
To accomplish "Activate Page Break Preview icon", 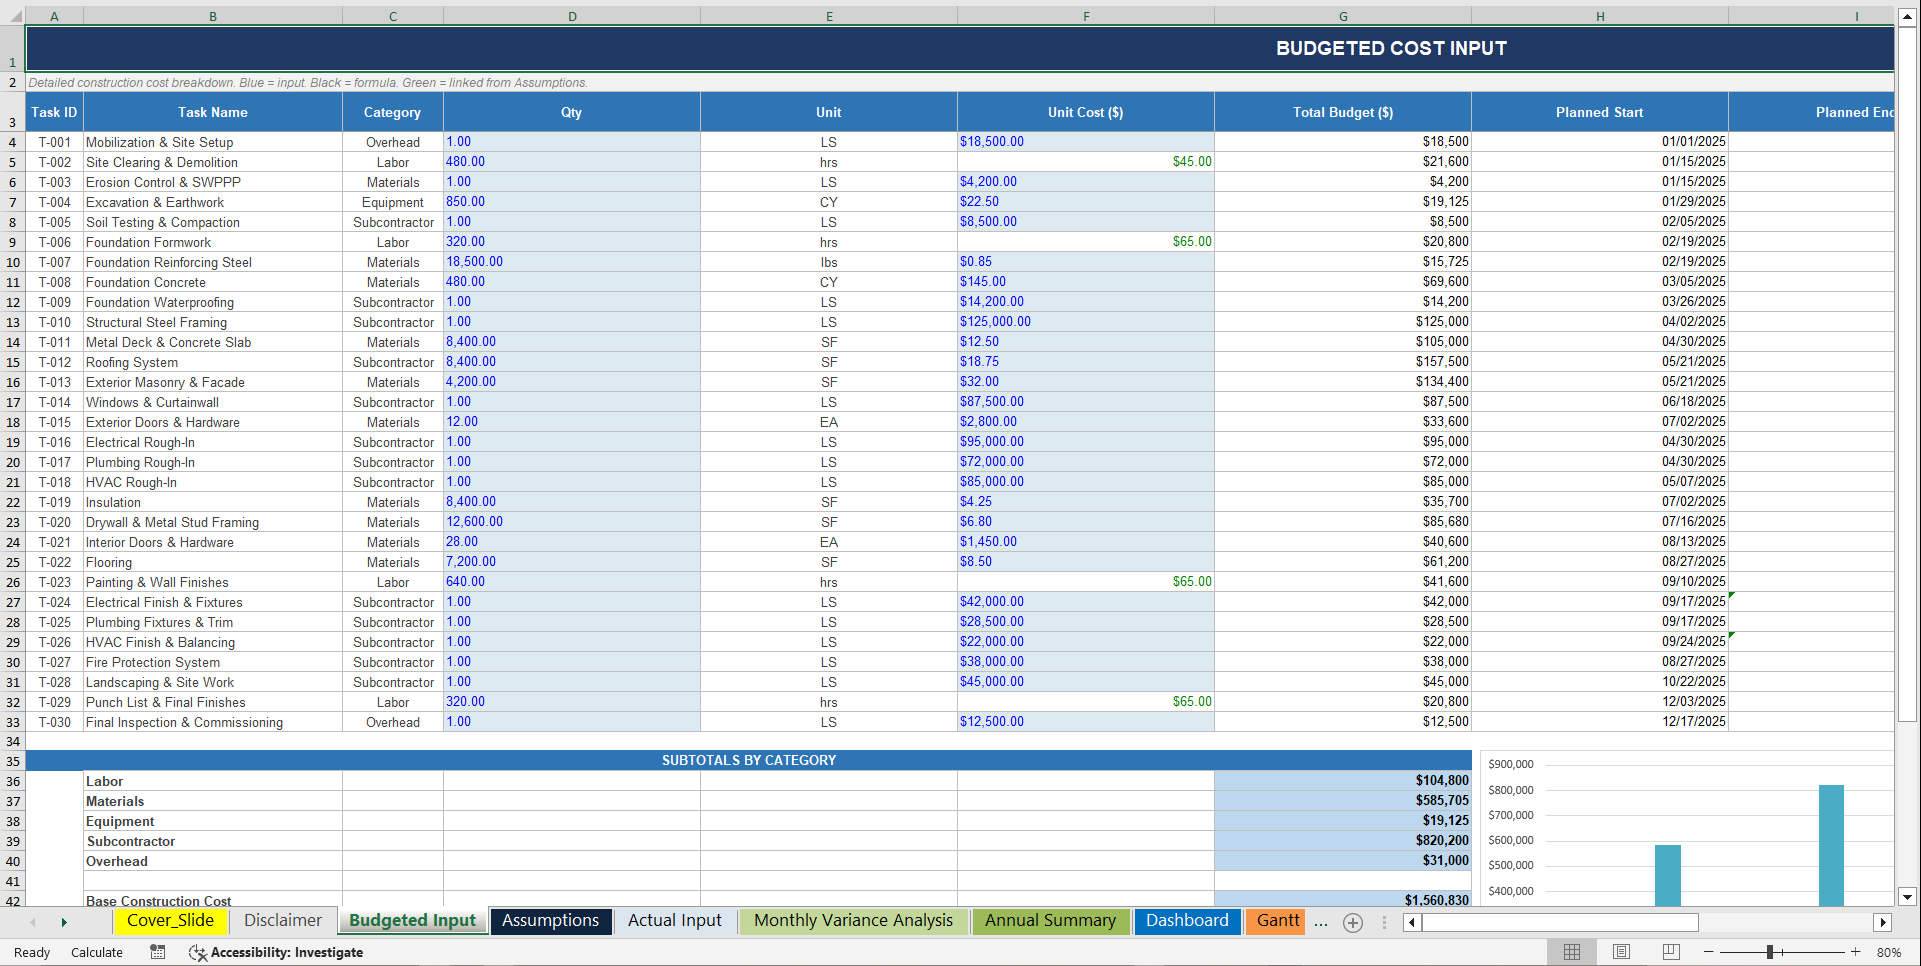I will (x=1670, y=952).
